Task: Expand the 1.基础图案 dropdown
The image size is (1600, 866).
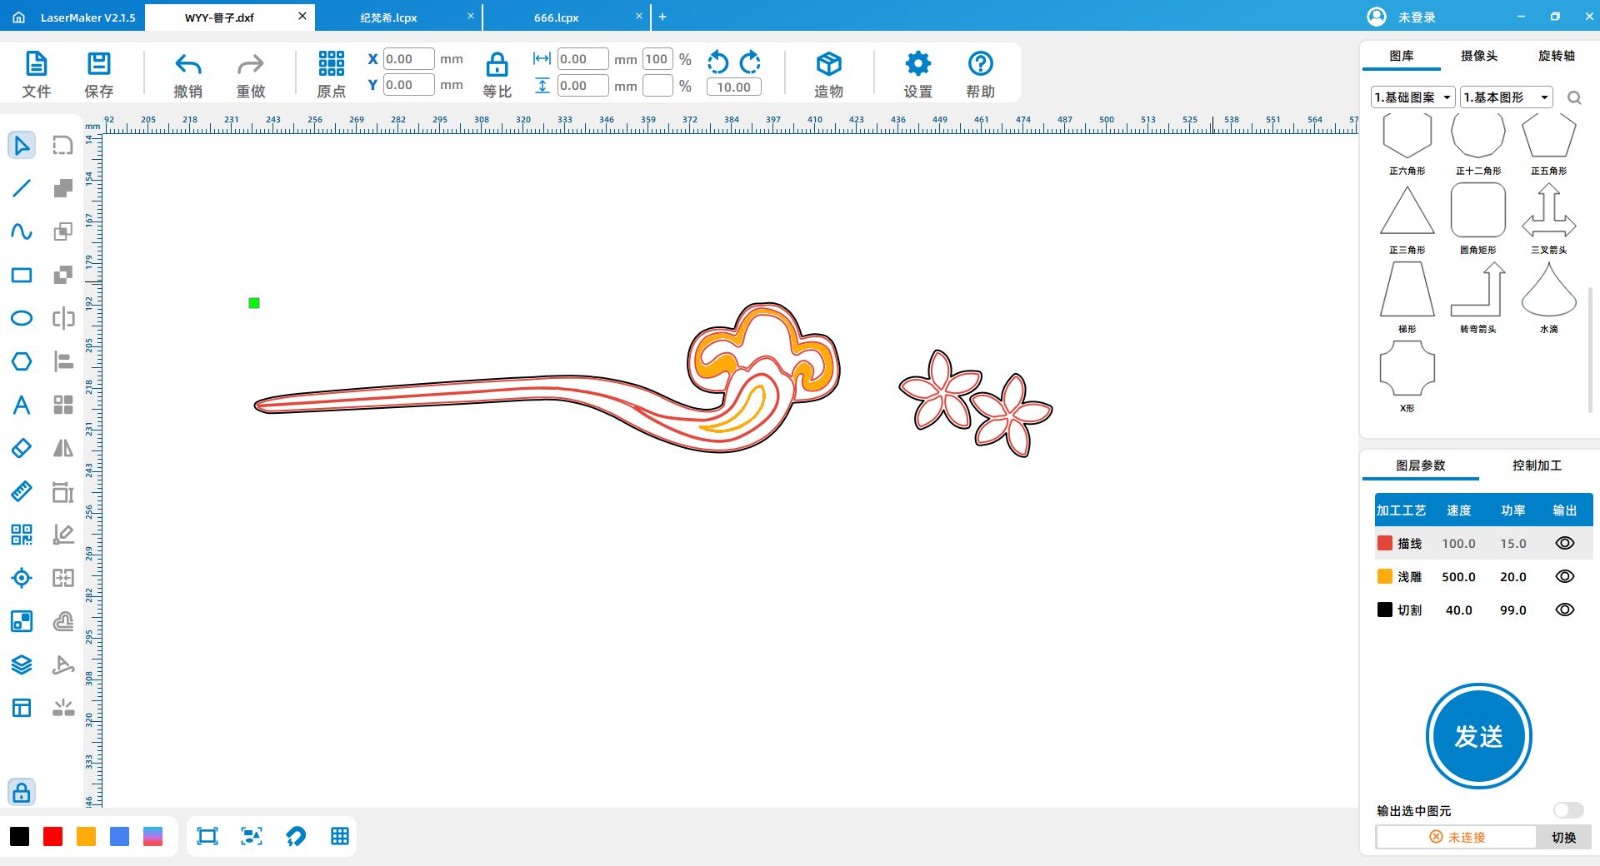Action: click(x=1412, y=97)
